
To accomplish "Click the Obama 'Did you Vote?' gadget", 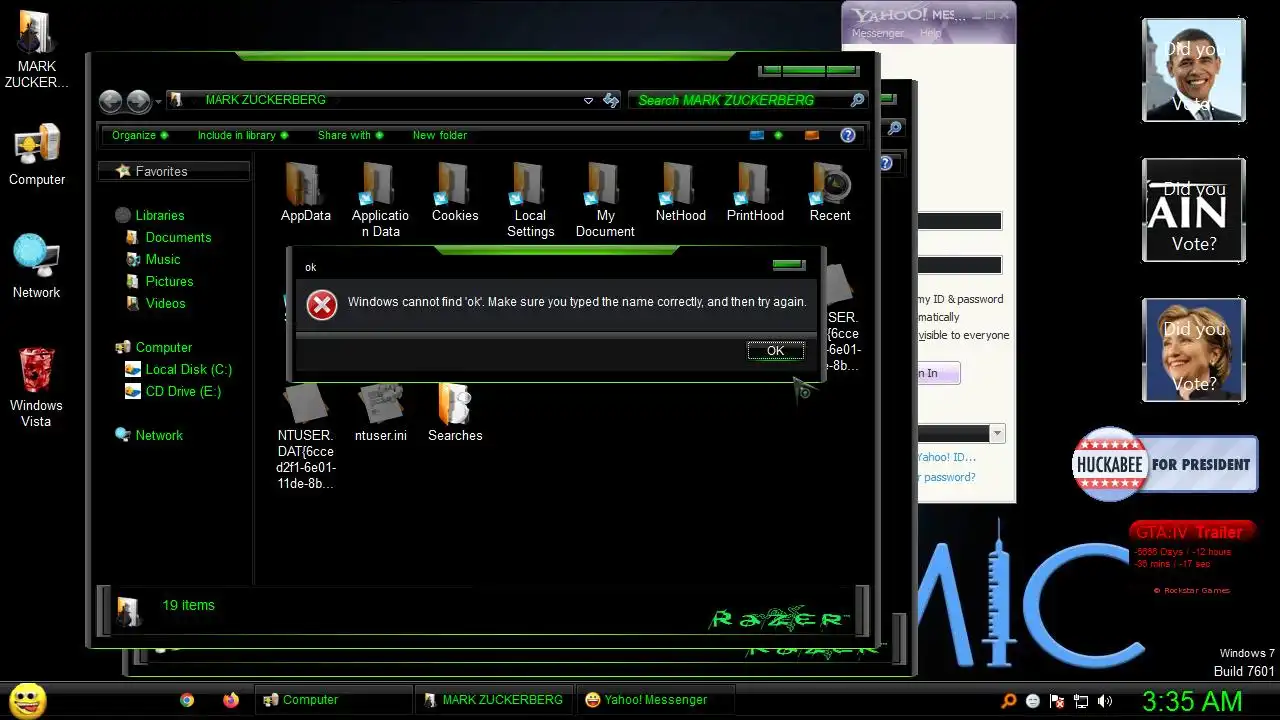I will coord(1194,70).
